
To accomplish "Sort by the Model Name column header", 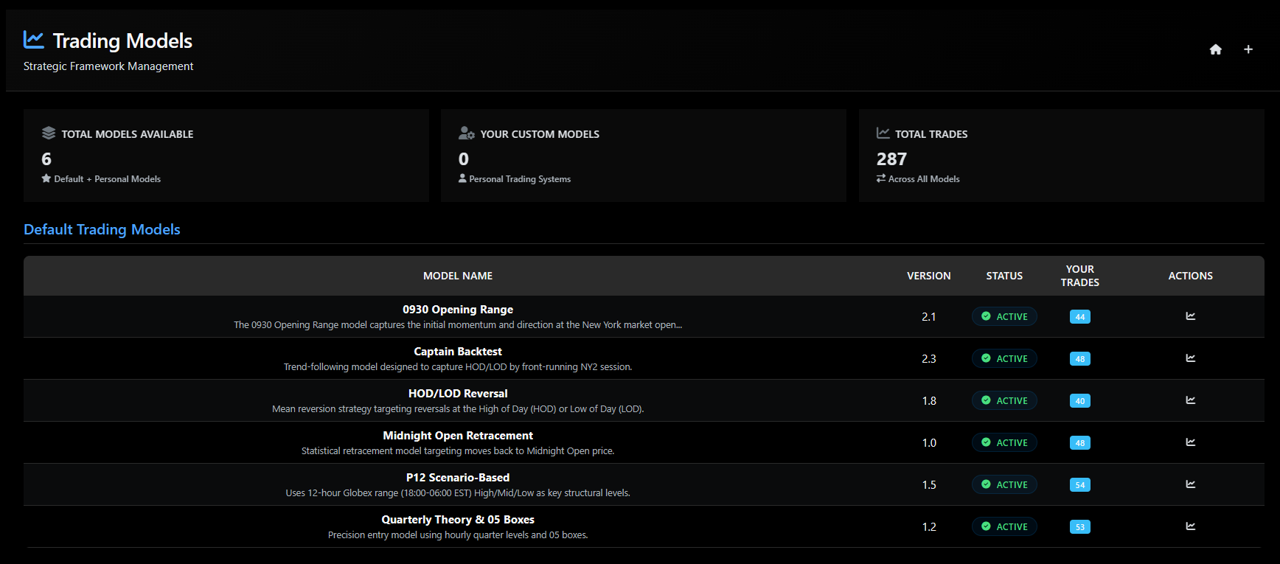I will click(x=458, y=276).
